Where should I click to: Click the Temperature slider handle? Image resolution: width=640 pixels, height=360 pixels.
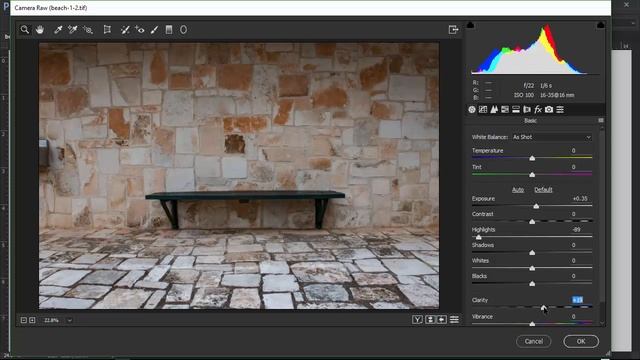pos(532,158)
